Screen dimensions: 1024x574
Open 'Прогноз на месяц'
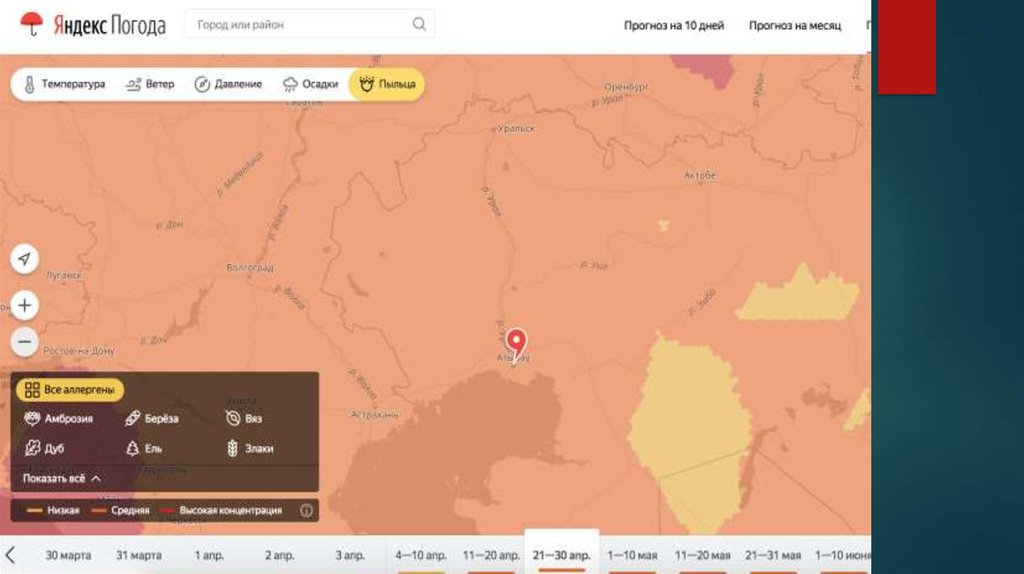pos(795,25)
